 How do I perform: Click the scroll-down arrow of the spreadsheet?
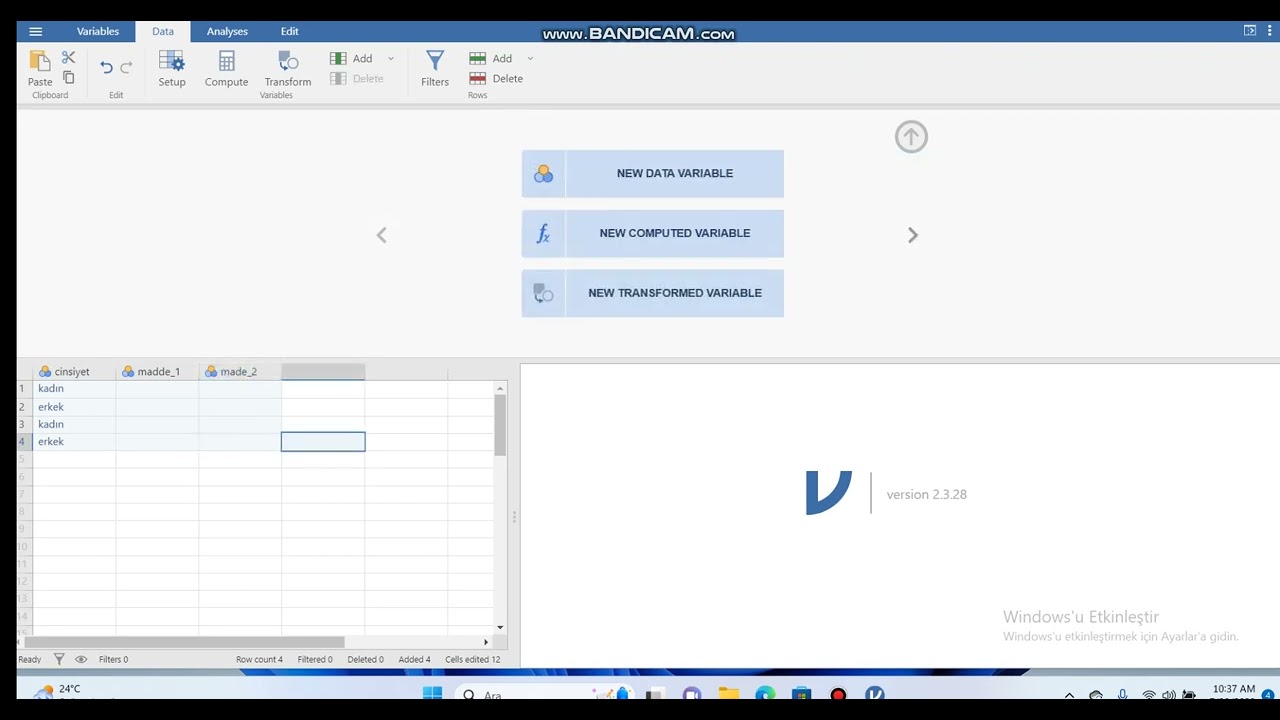pos(500,628)
